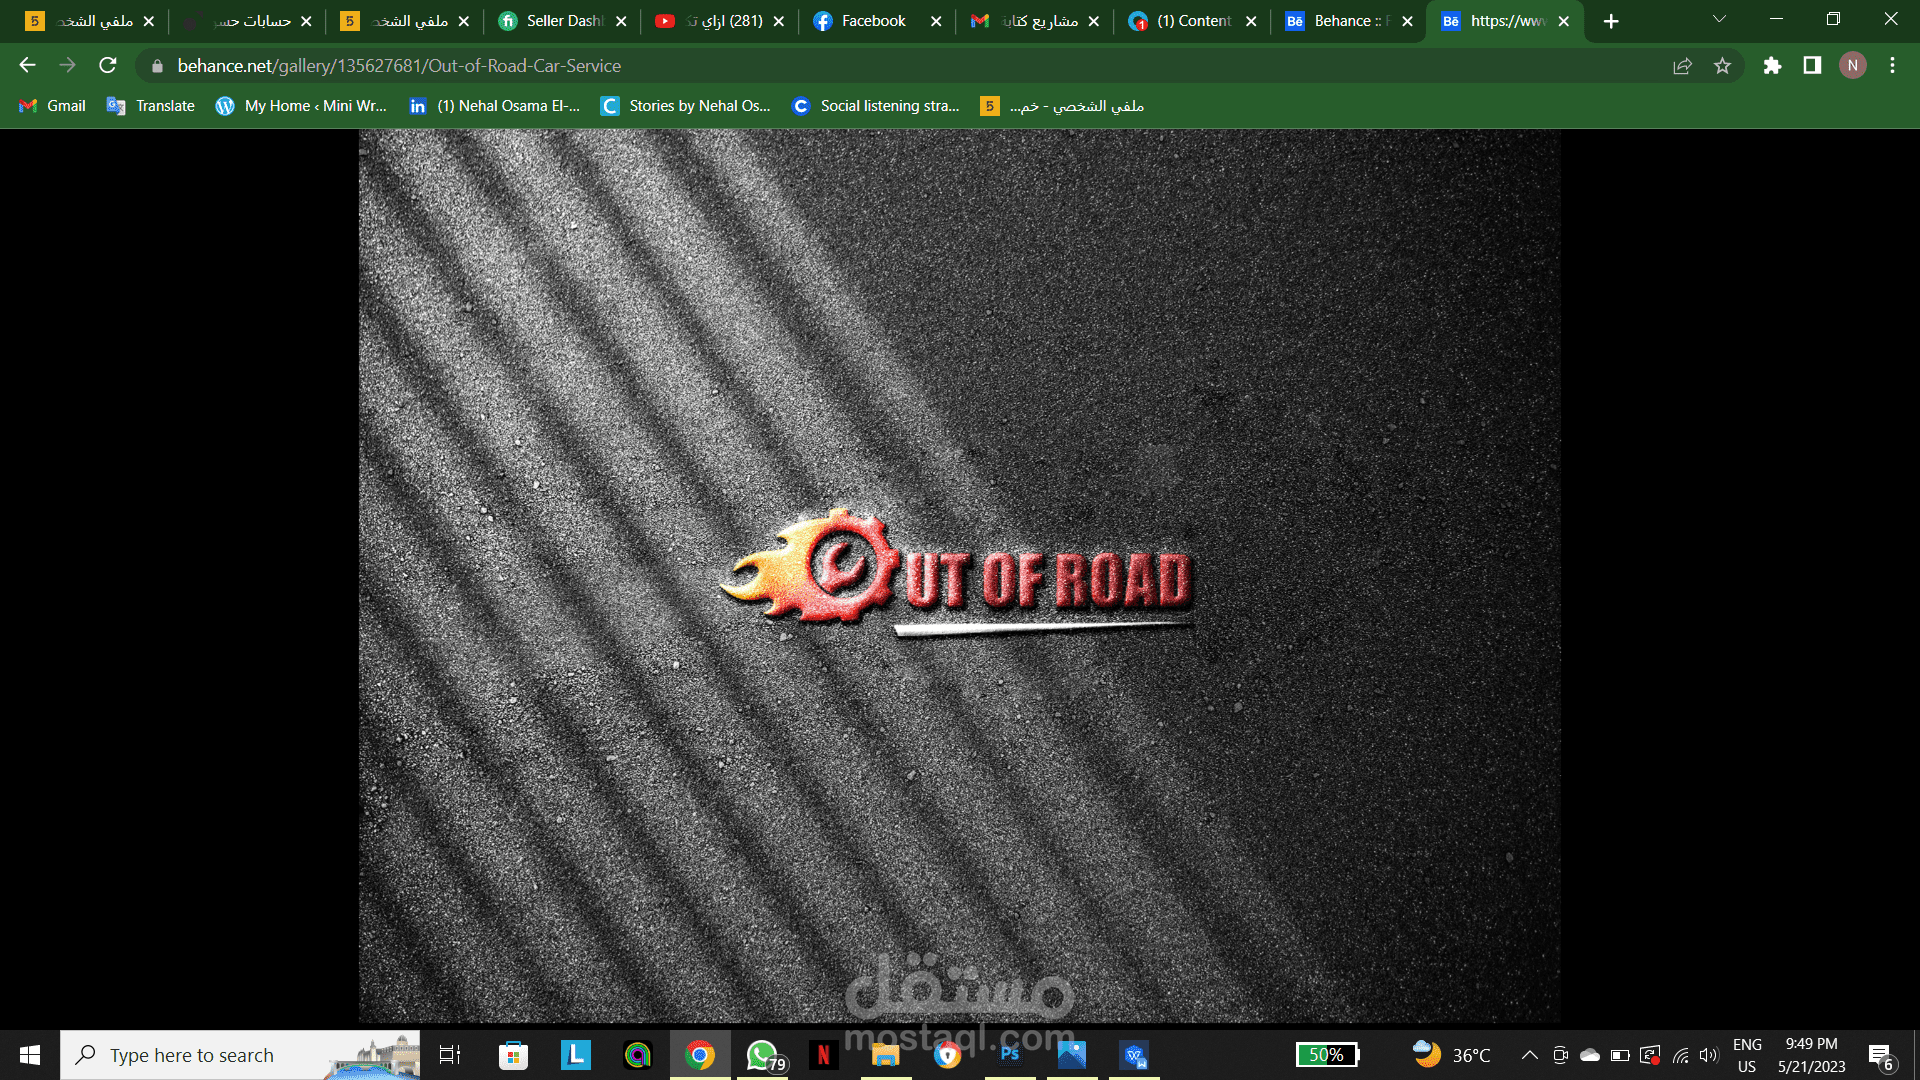
Task: Close the active https://www Behance tab
Action: 1564,21
